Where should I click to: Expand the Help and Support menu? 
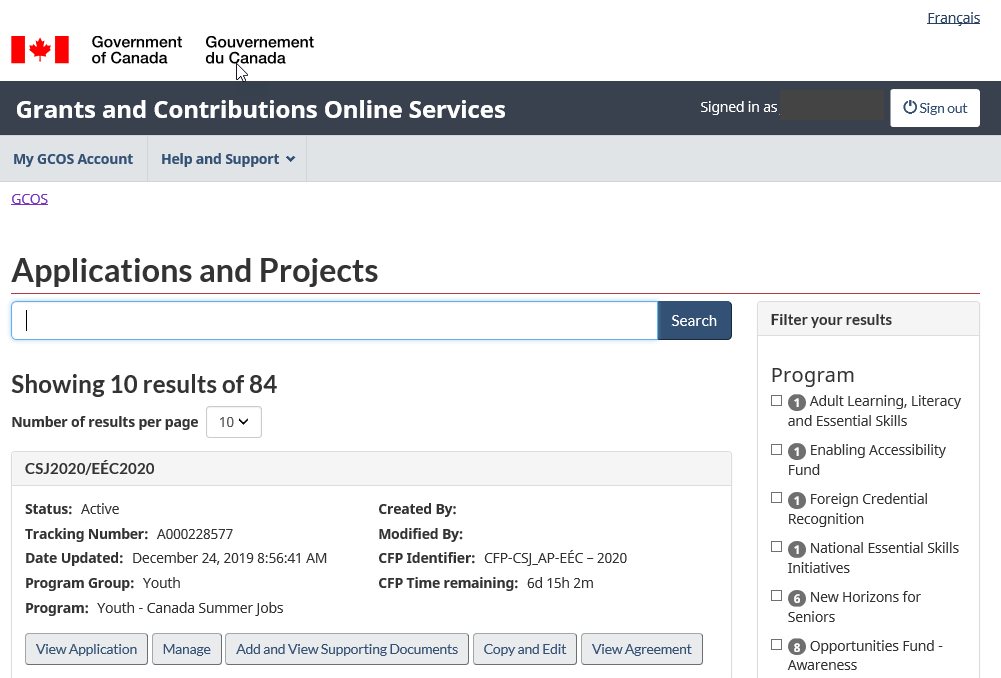click(227, 159)
